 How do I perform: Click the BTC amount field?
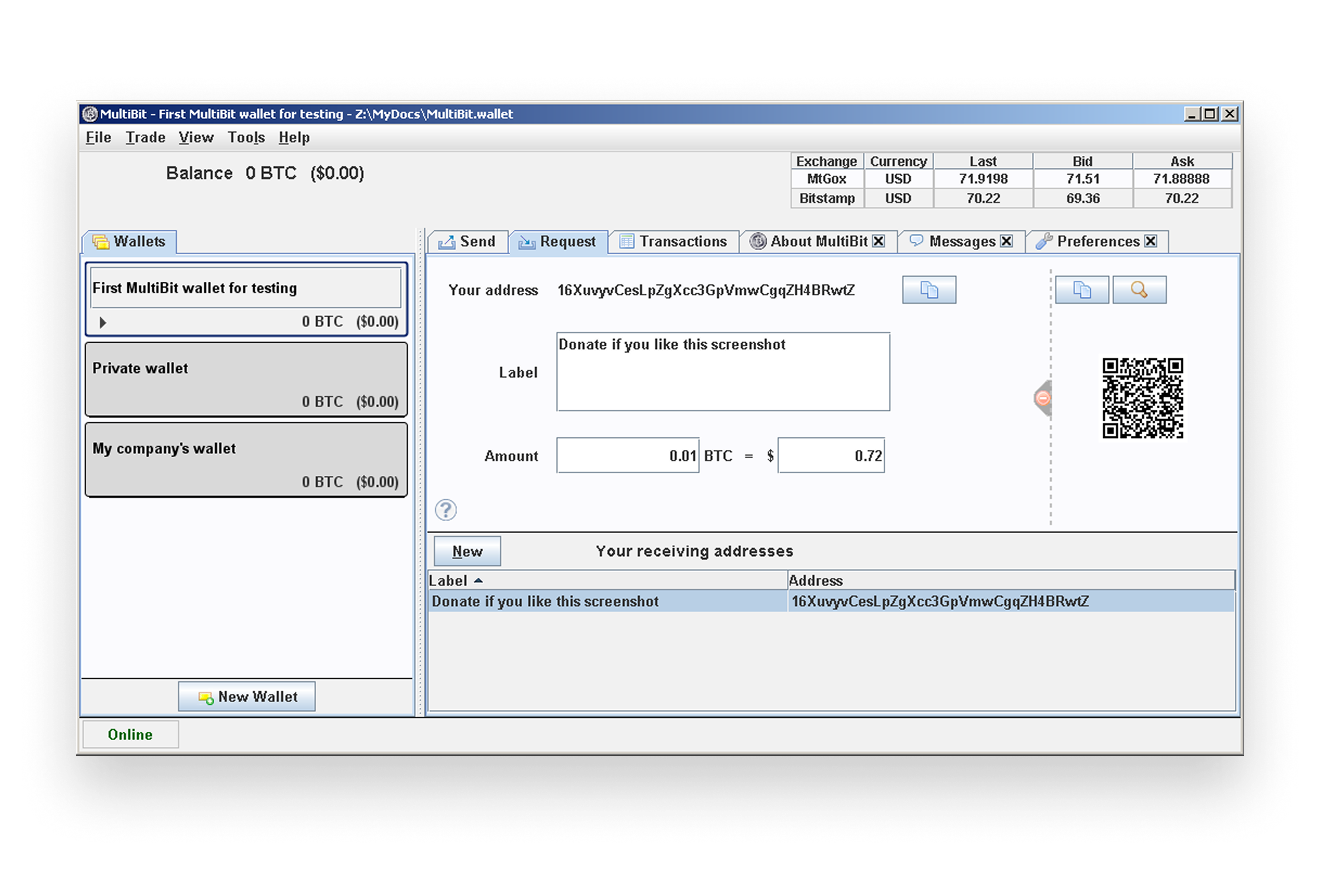pos(628,456)
